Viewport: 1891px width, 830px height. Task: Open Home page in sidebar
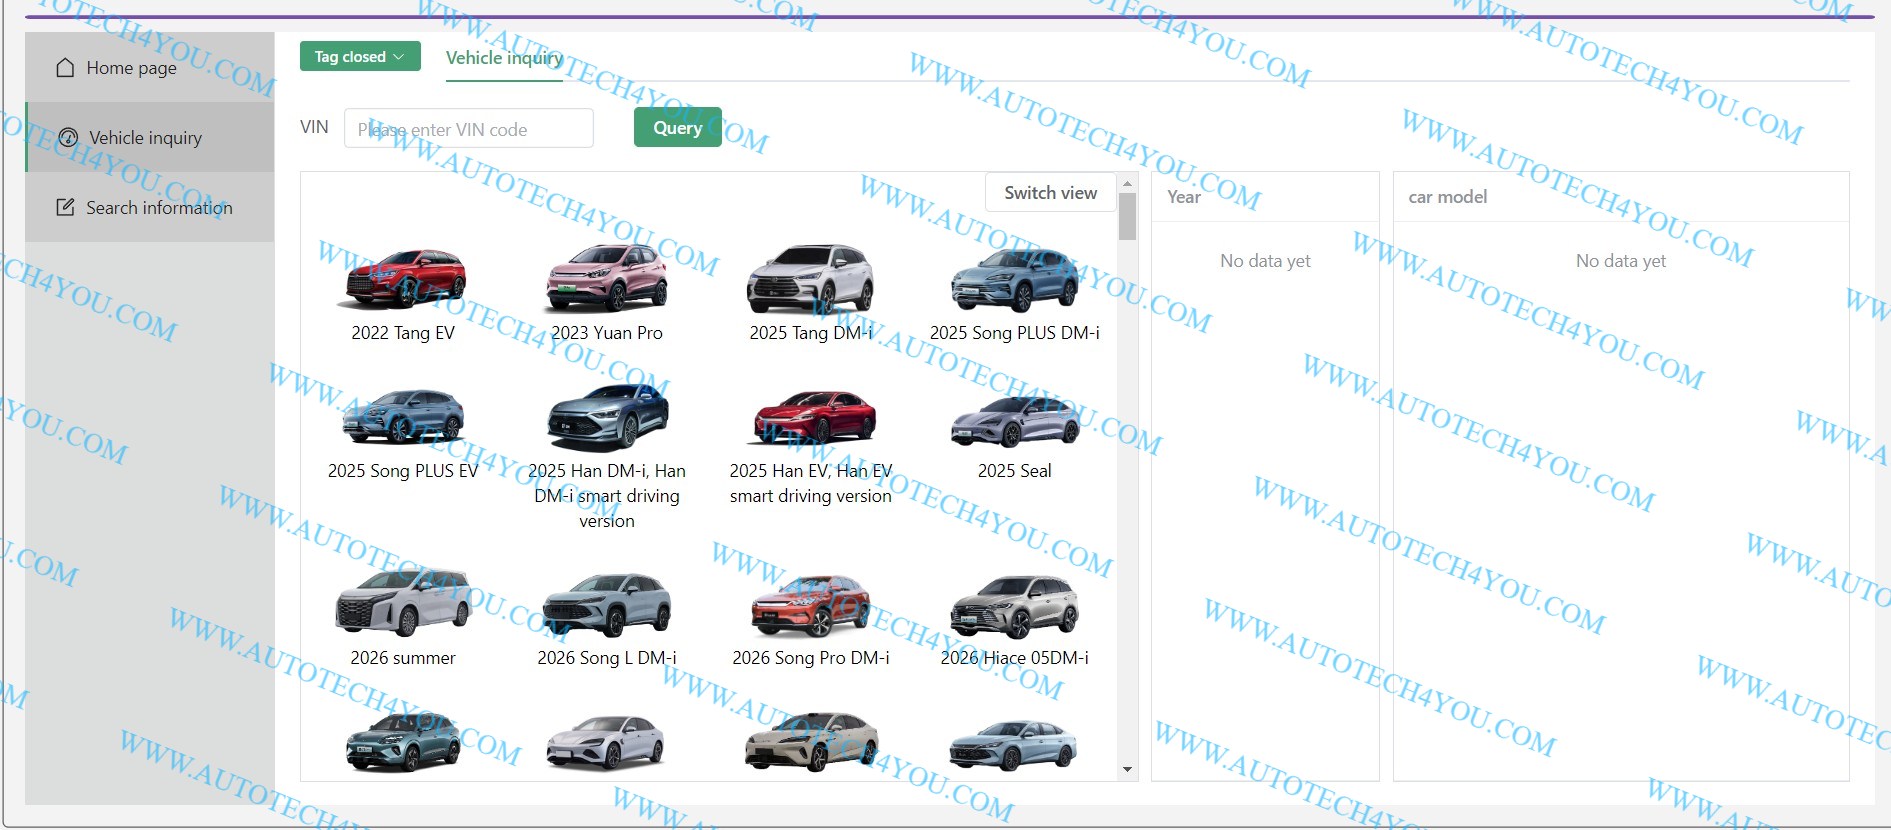click(x=150, y=67)
